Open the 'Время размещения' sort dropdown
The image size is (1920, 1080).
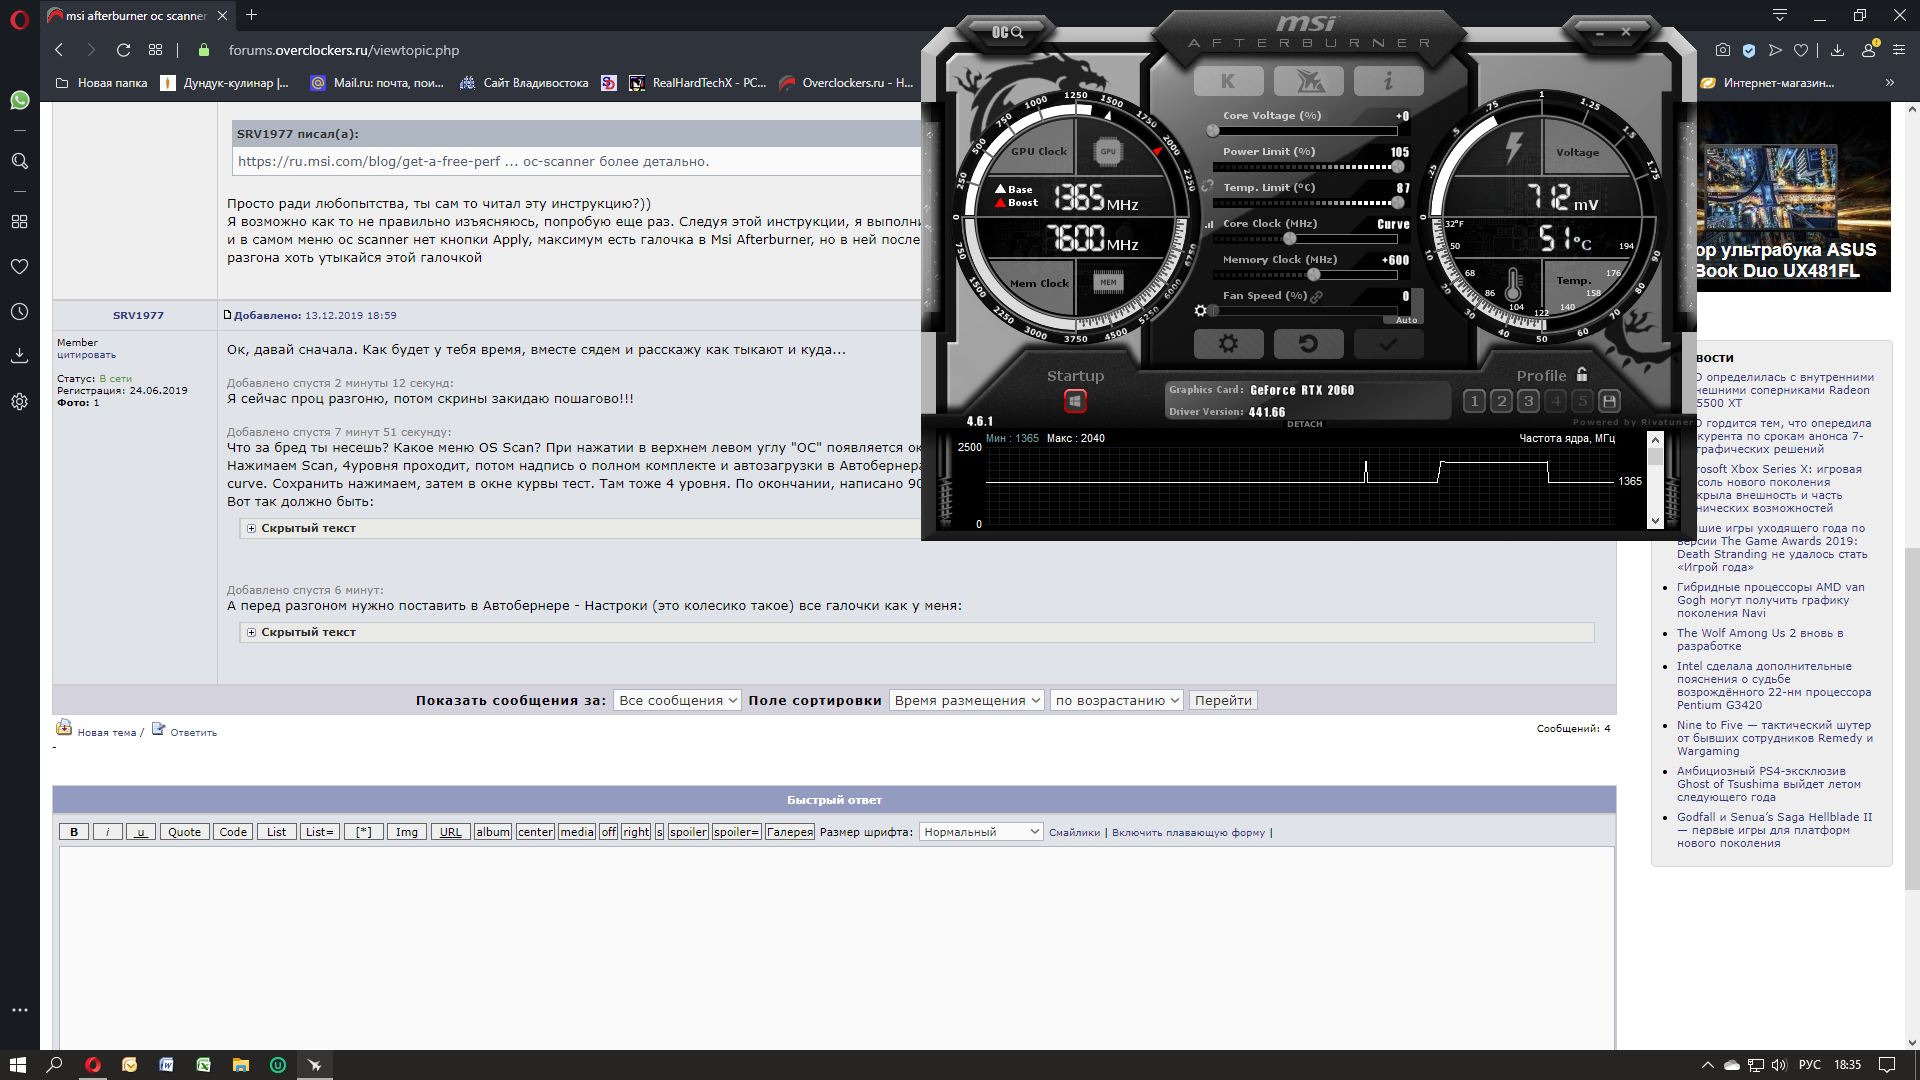[967, 700]
